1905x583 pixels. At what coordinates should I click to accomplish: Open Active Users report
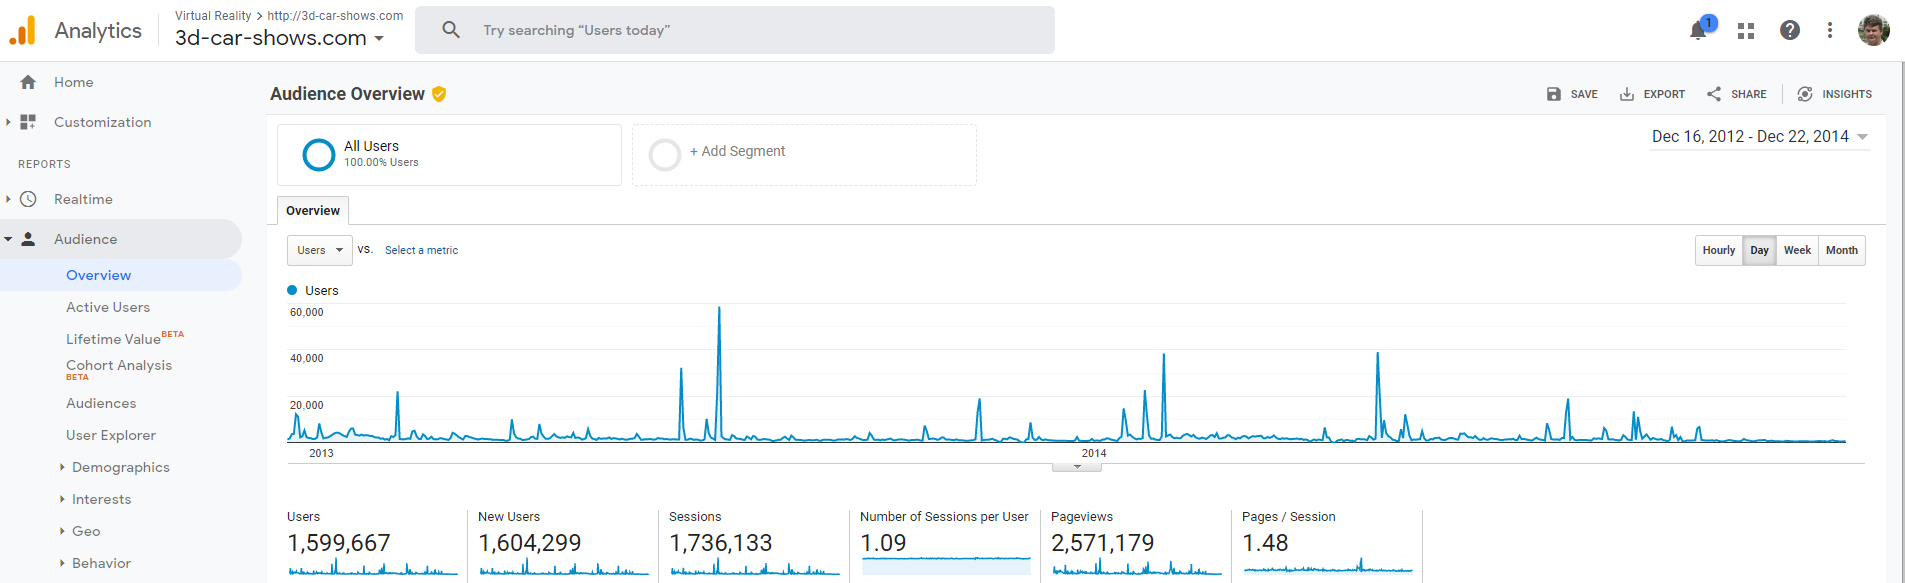108,307
